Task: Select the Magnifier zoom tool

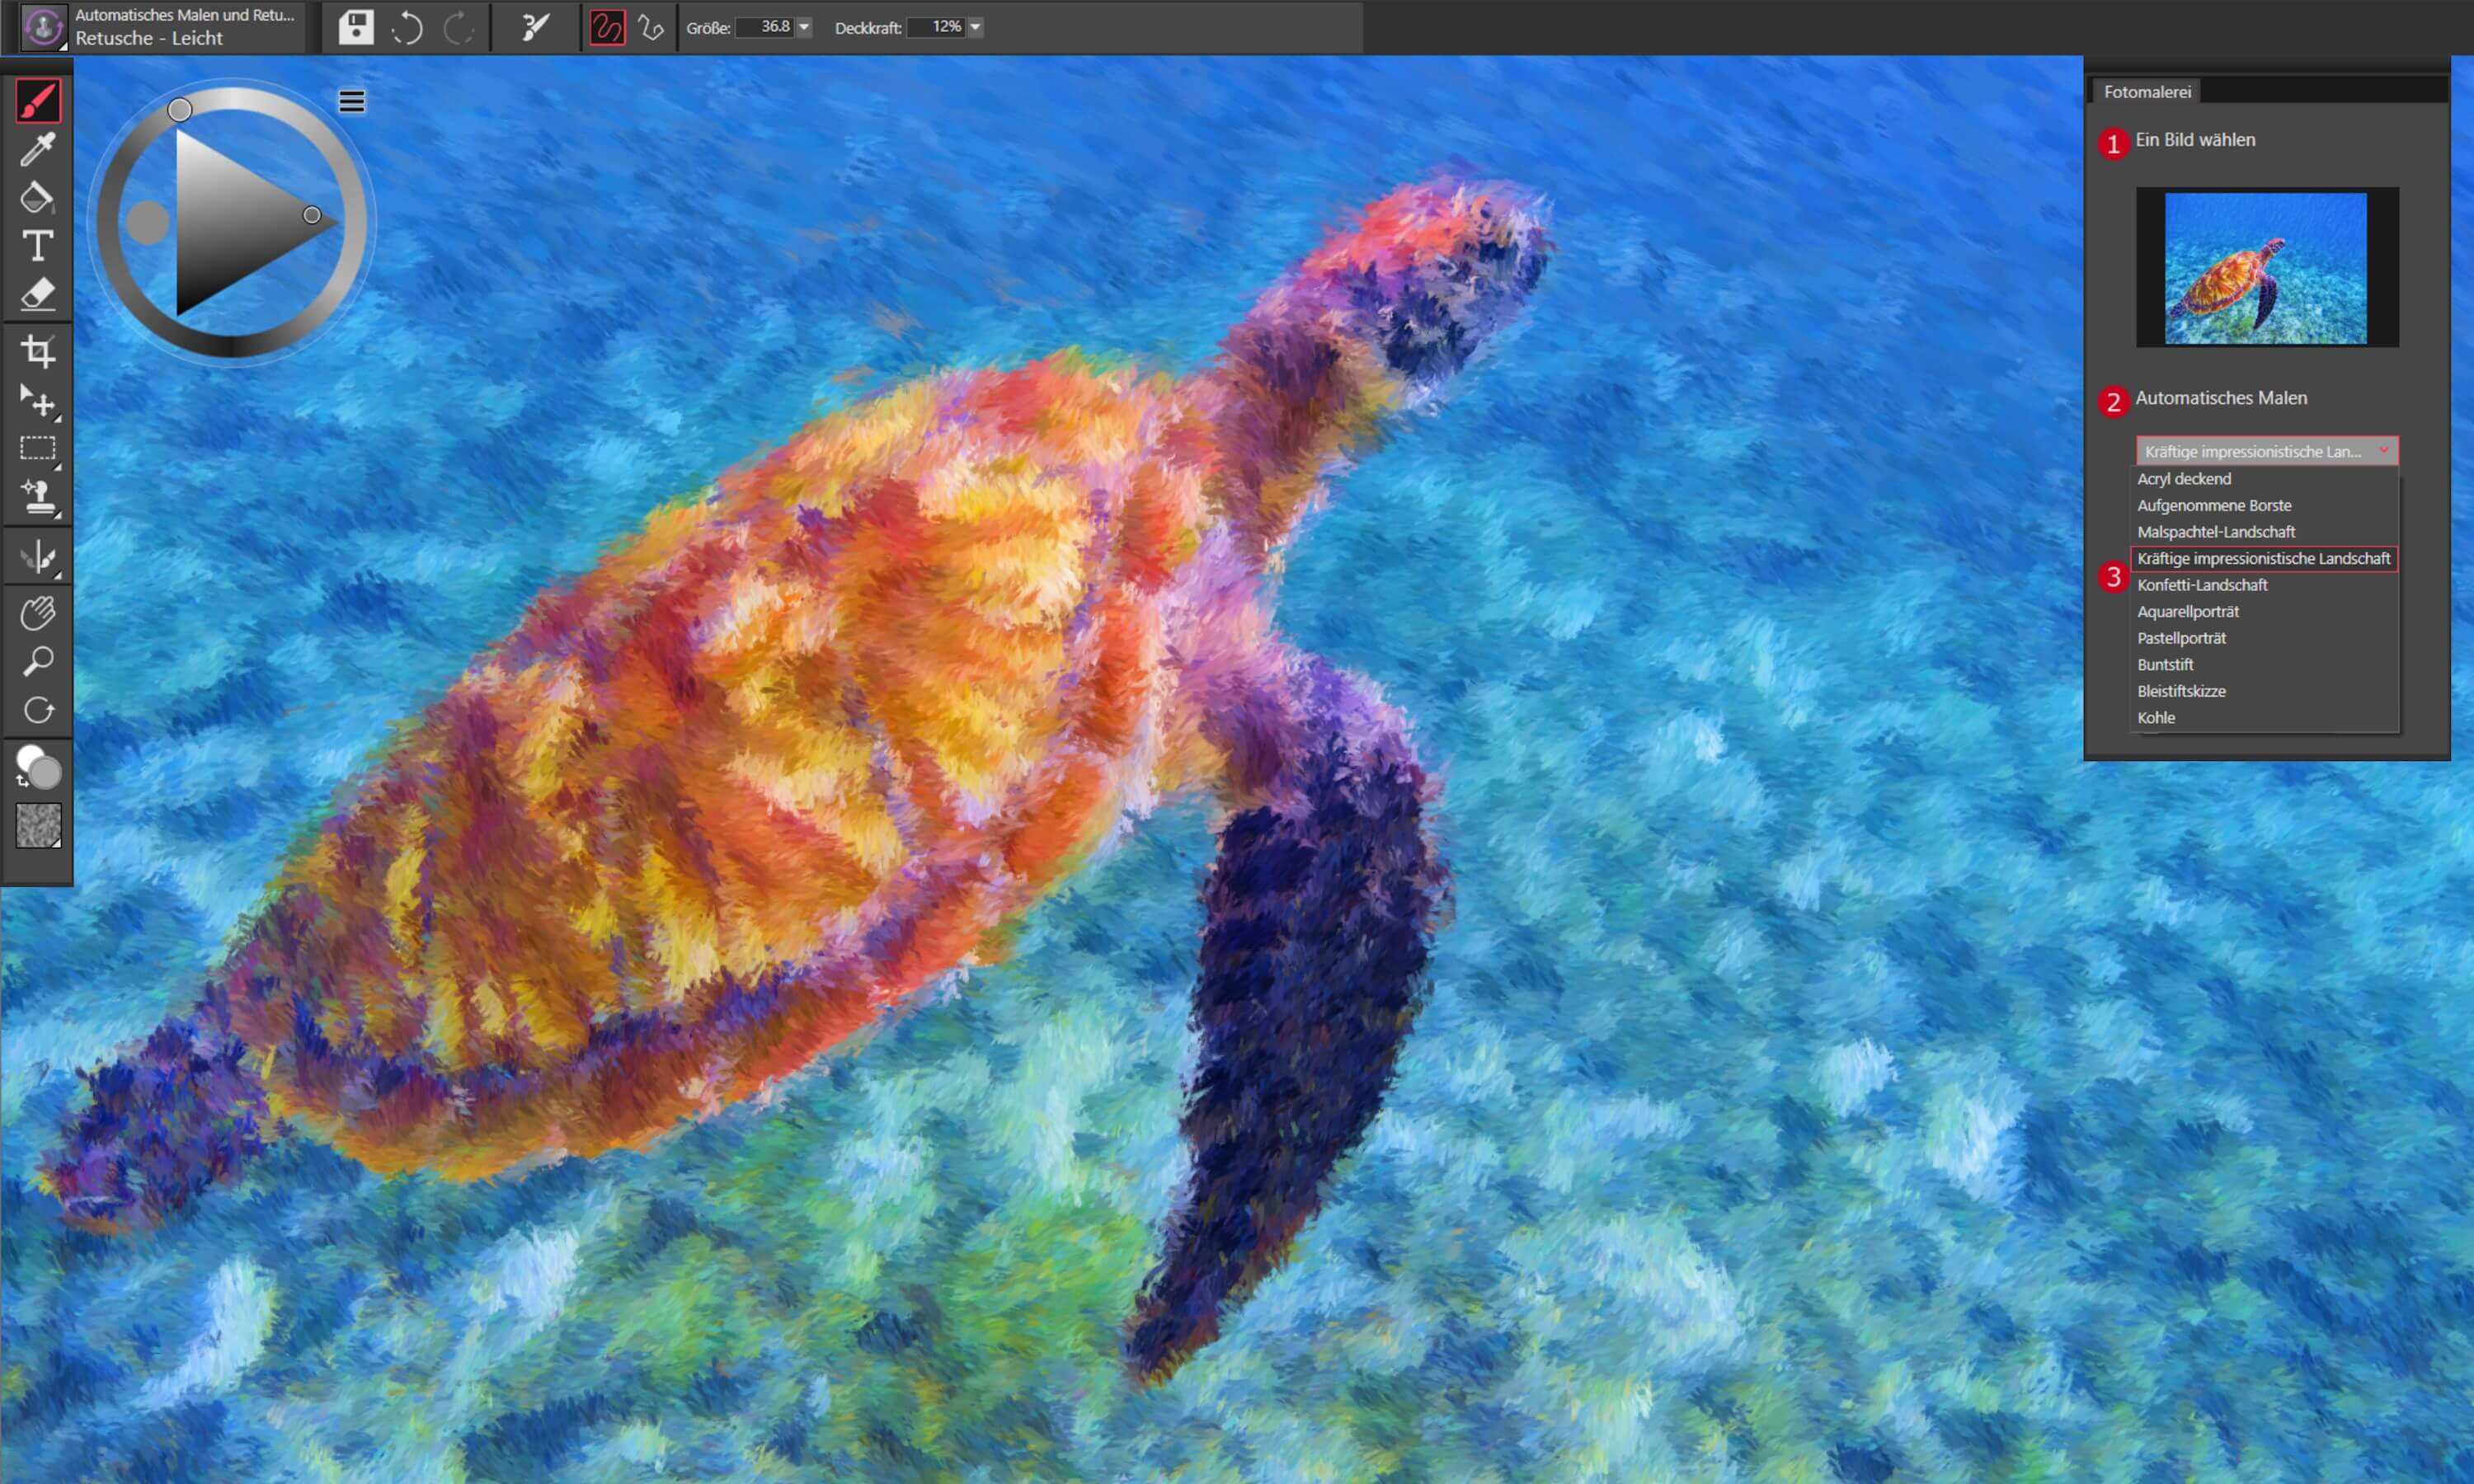Action: (38, 661)
